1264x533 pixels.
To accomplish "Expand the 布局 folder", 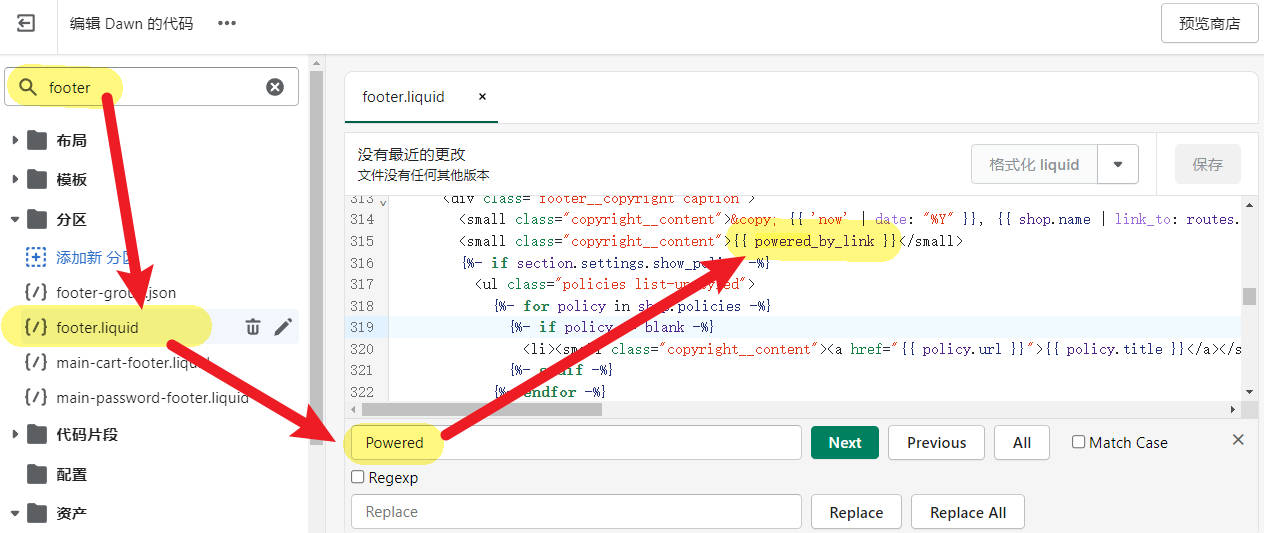I will click(x=15, y=140).
